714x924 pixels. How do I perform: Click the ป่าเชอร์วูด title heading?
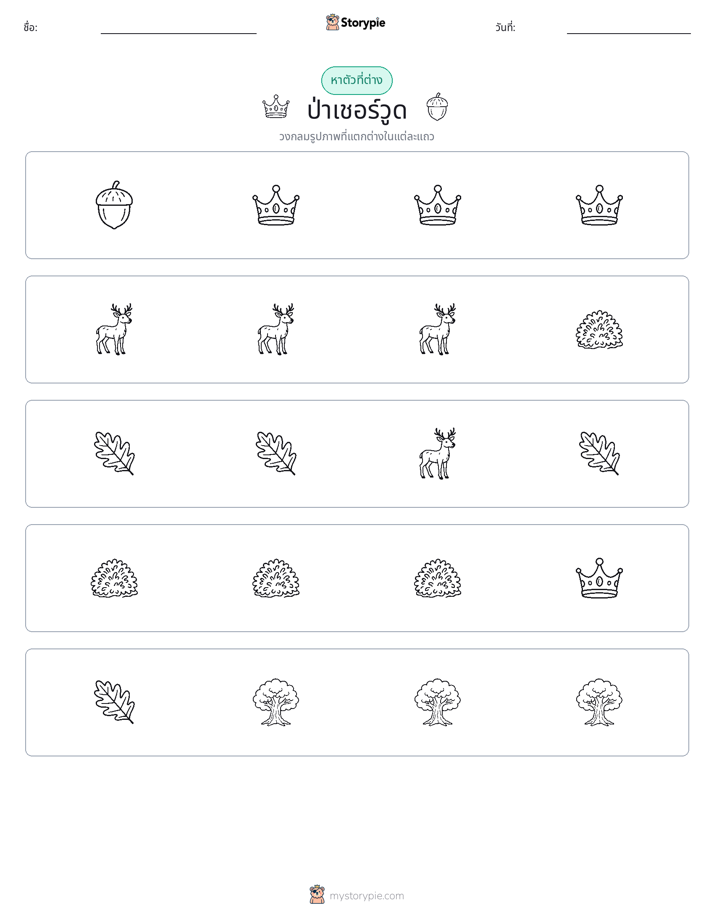pos(357,110)
